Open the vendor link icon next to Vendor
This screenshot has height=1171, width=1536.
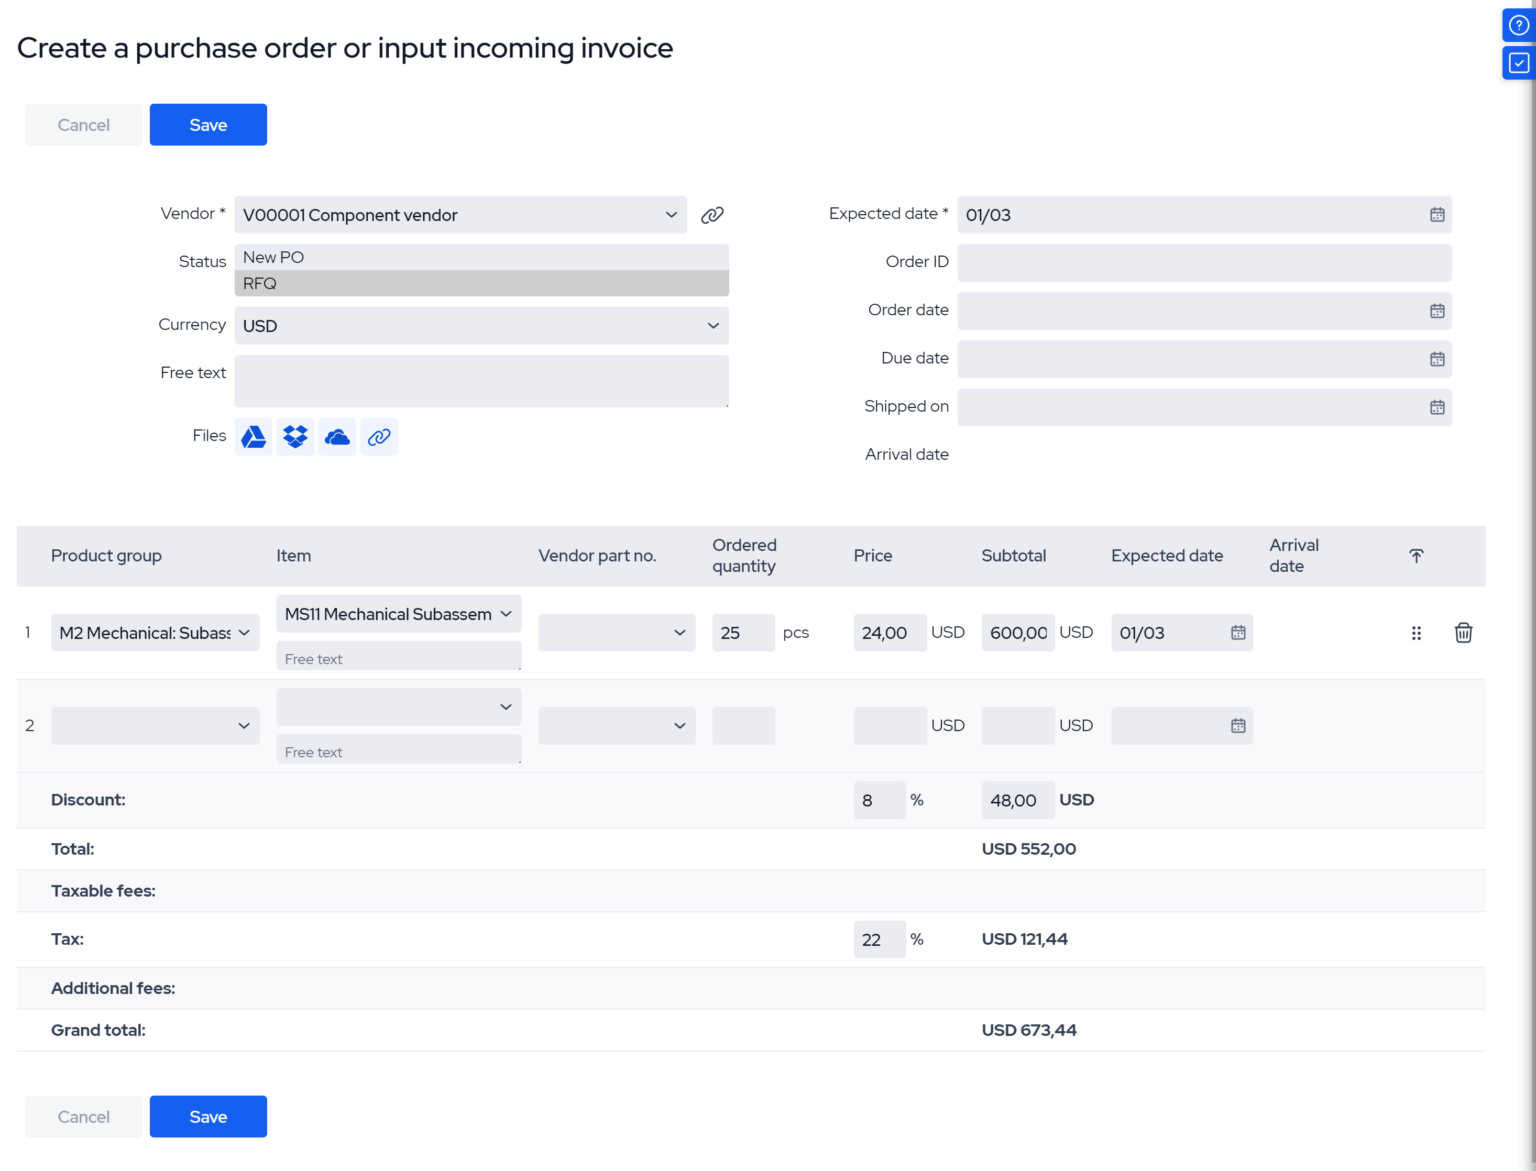point(712,214)
